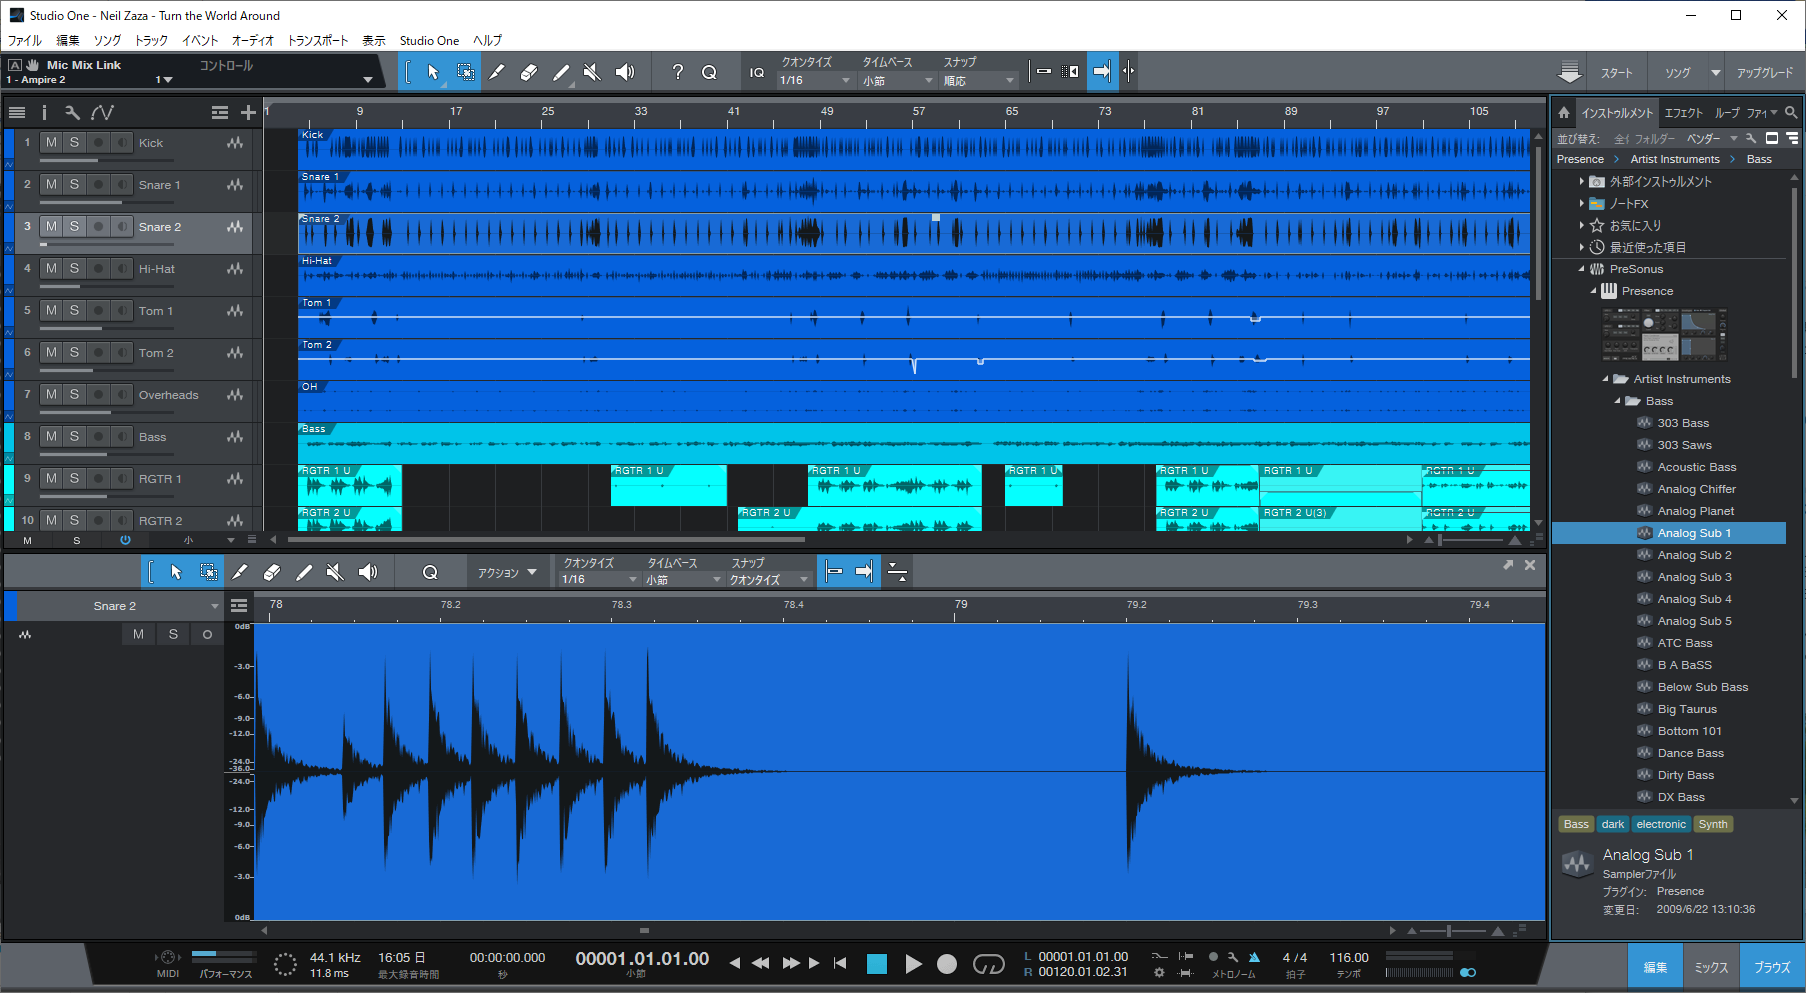
Task: Select the Listen tool speaker icon
Action: coord(626,71)
